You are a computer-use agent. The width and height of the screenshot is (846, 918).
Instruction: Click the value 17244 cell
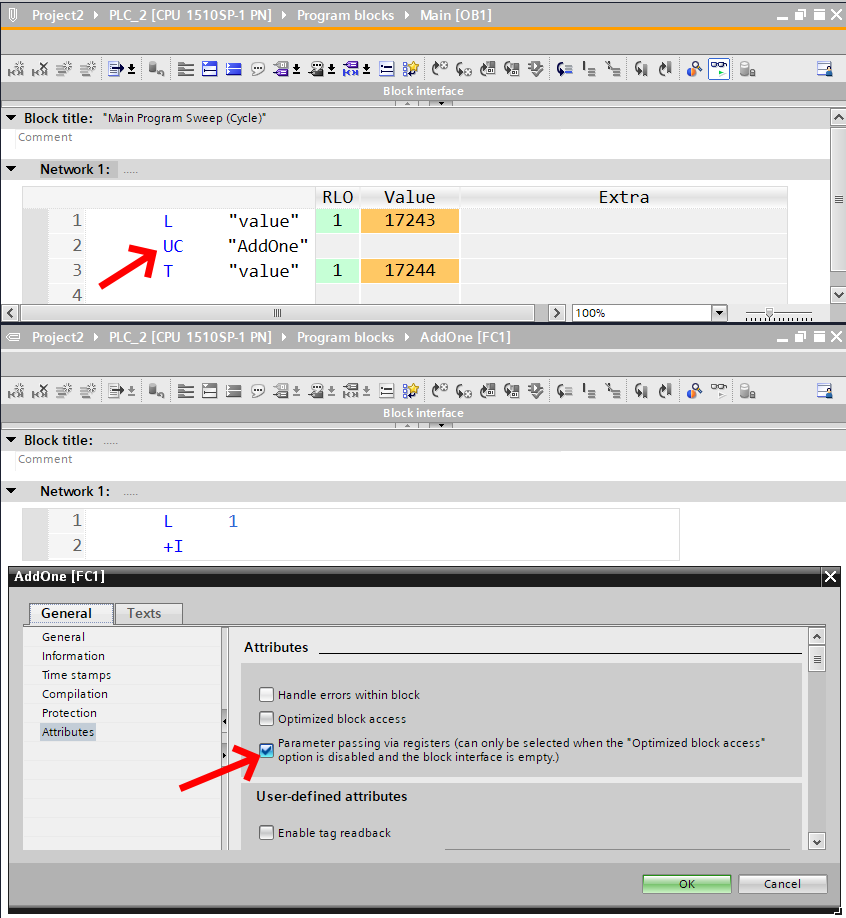click(410, 270)
